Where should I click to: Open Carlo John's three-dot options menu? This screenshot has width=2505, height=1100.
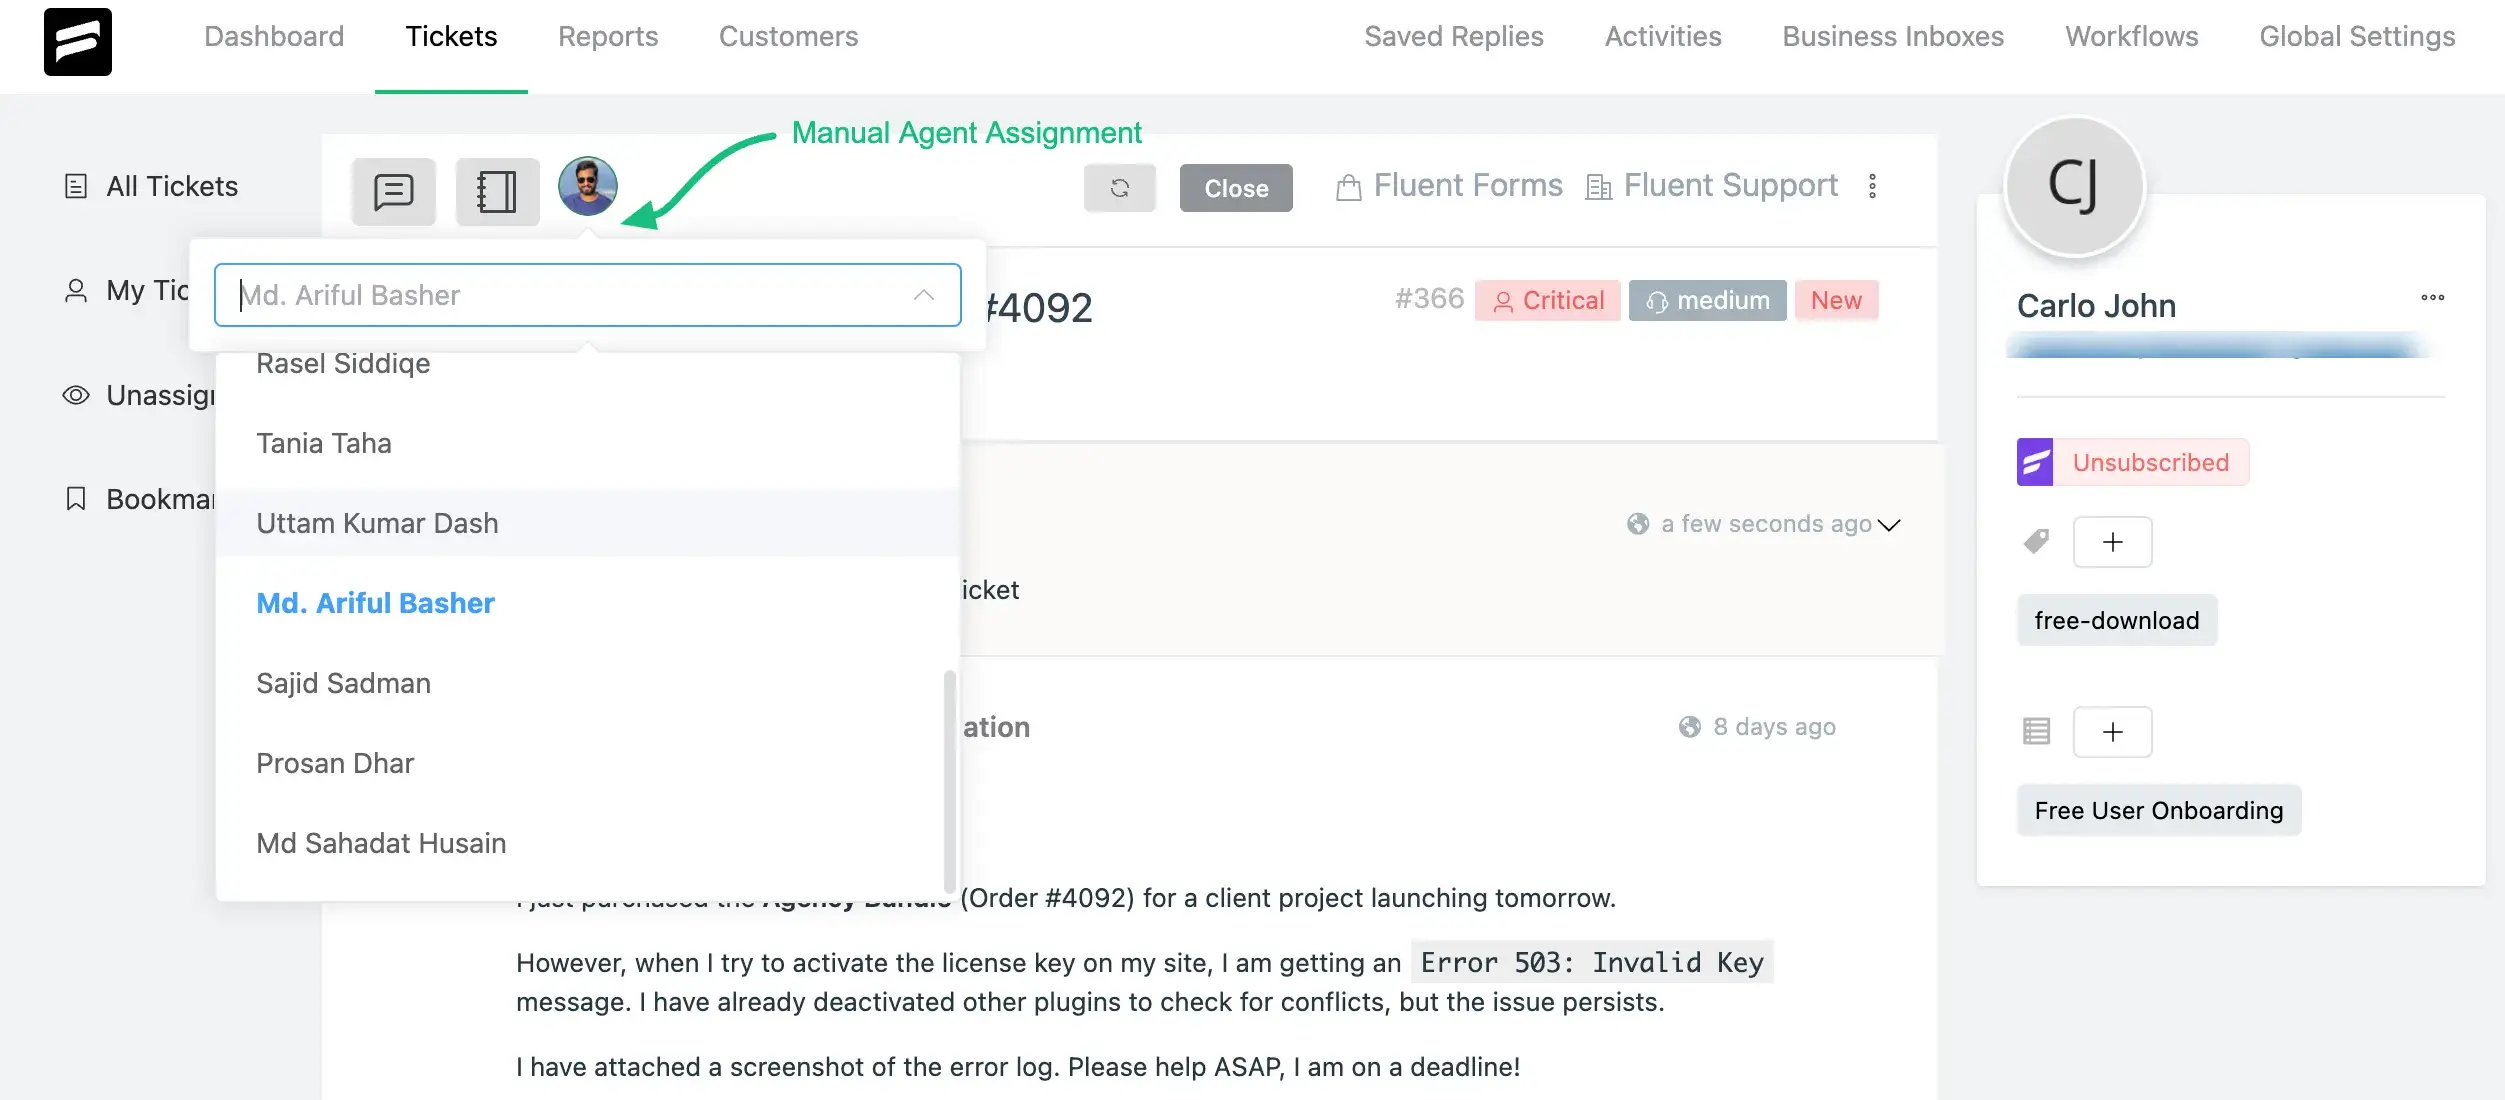point(2434,297)
